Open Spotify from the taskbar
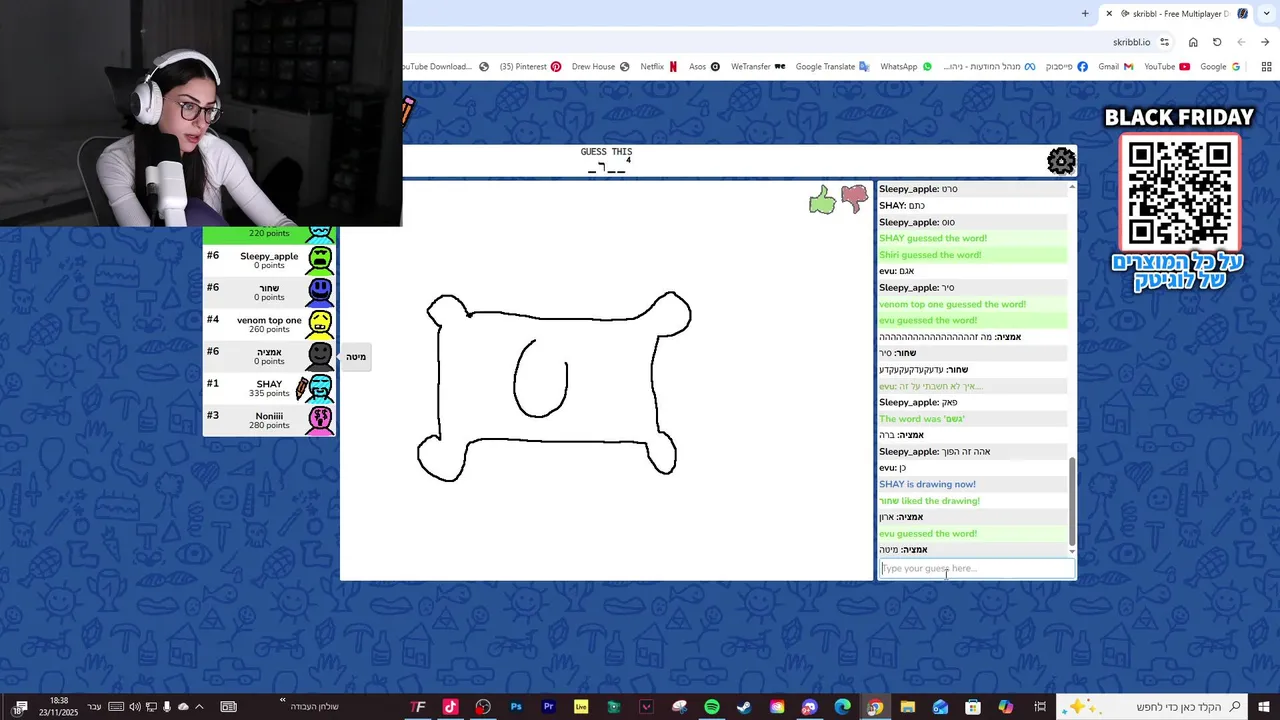Image resolution: width=1280 pixels, height=720 pixels. coord(712,707)
